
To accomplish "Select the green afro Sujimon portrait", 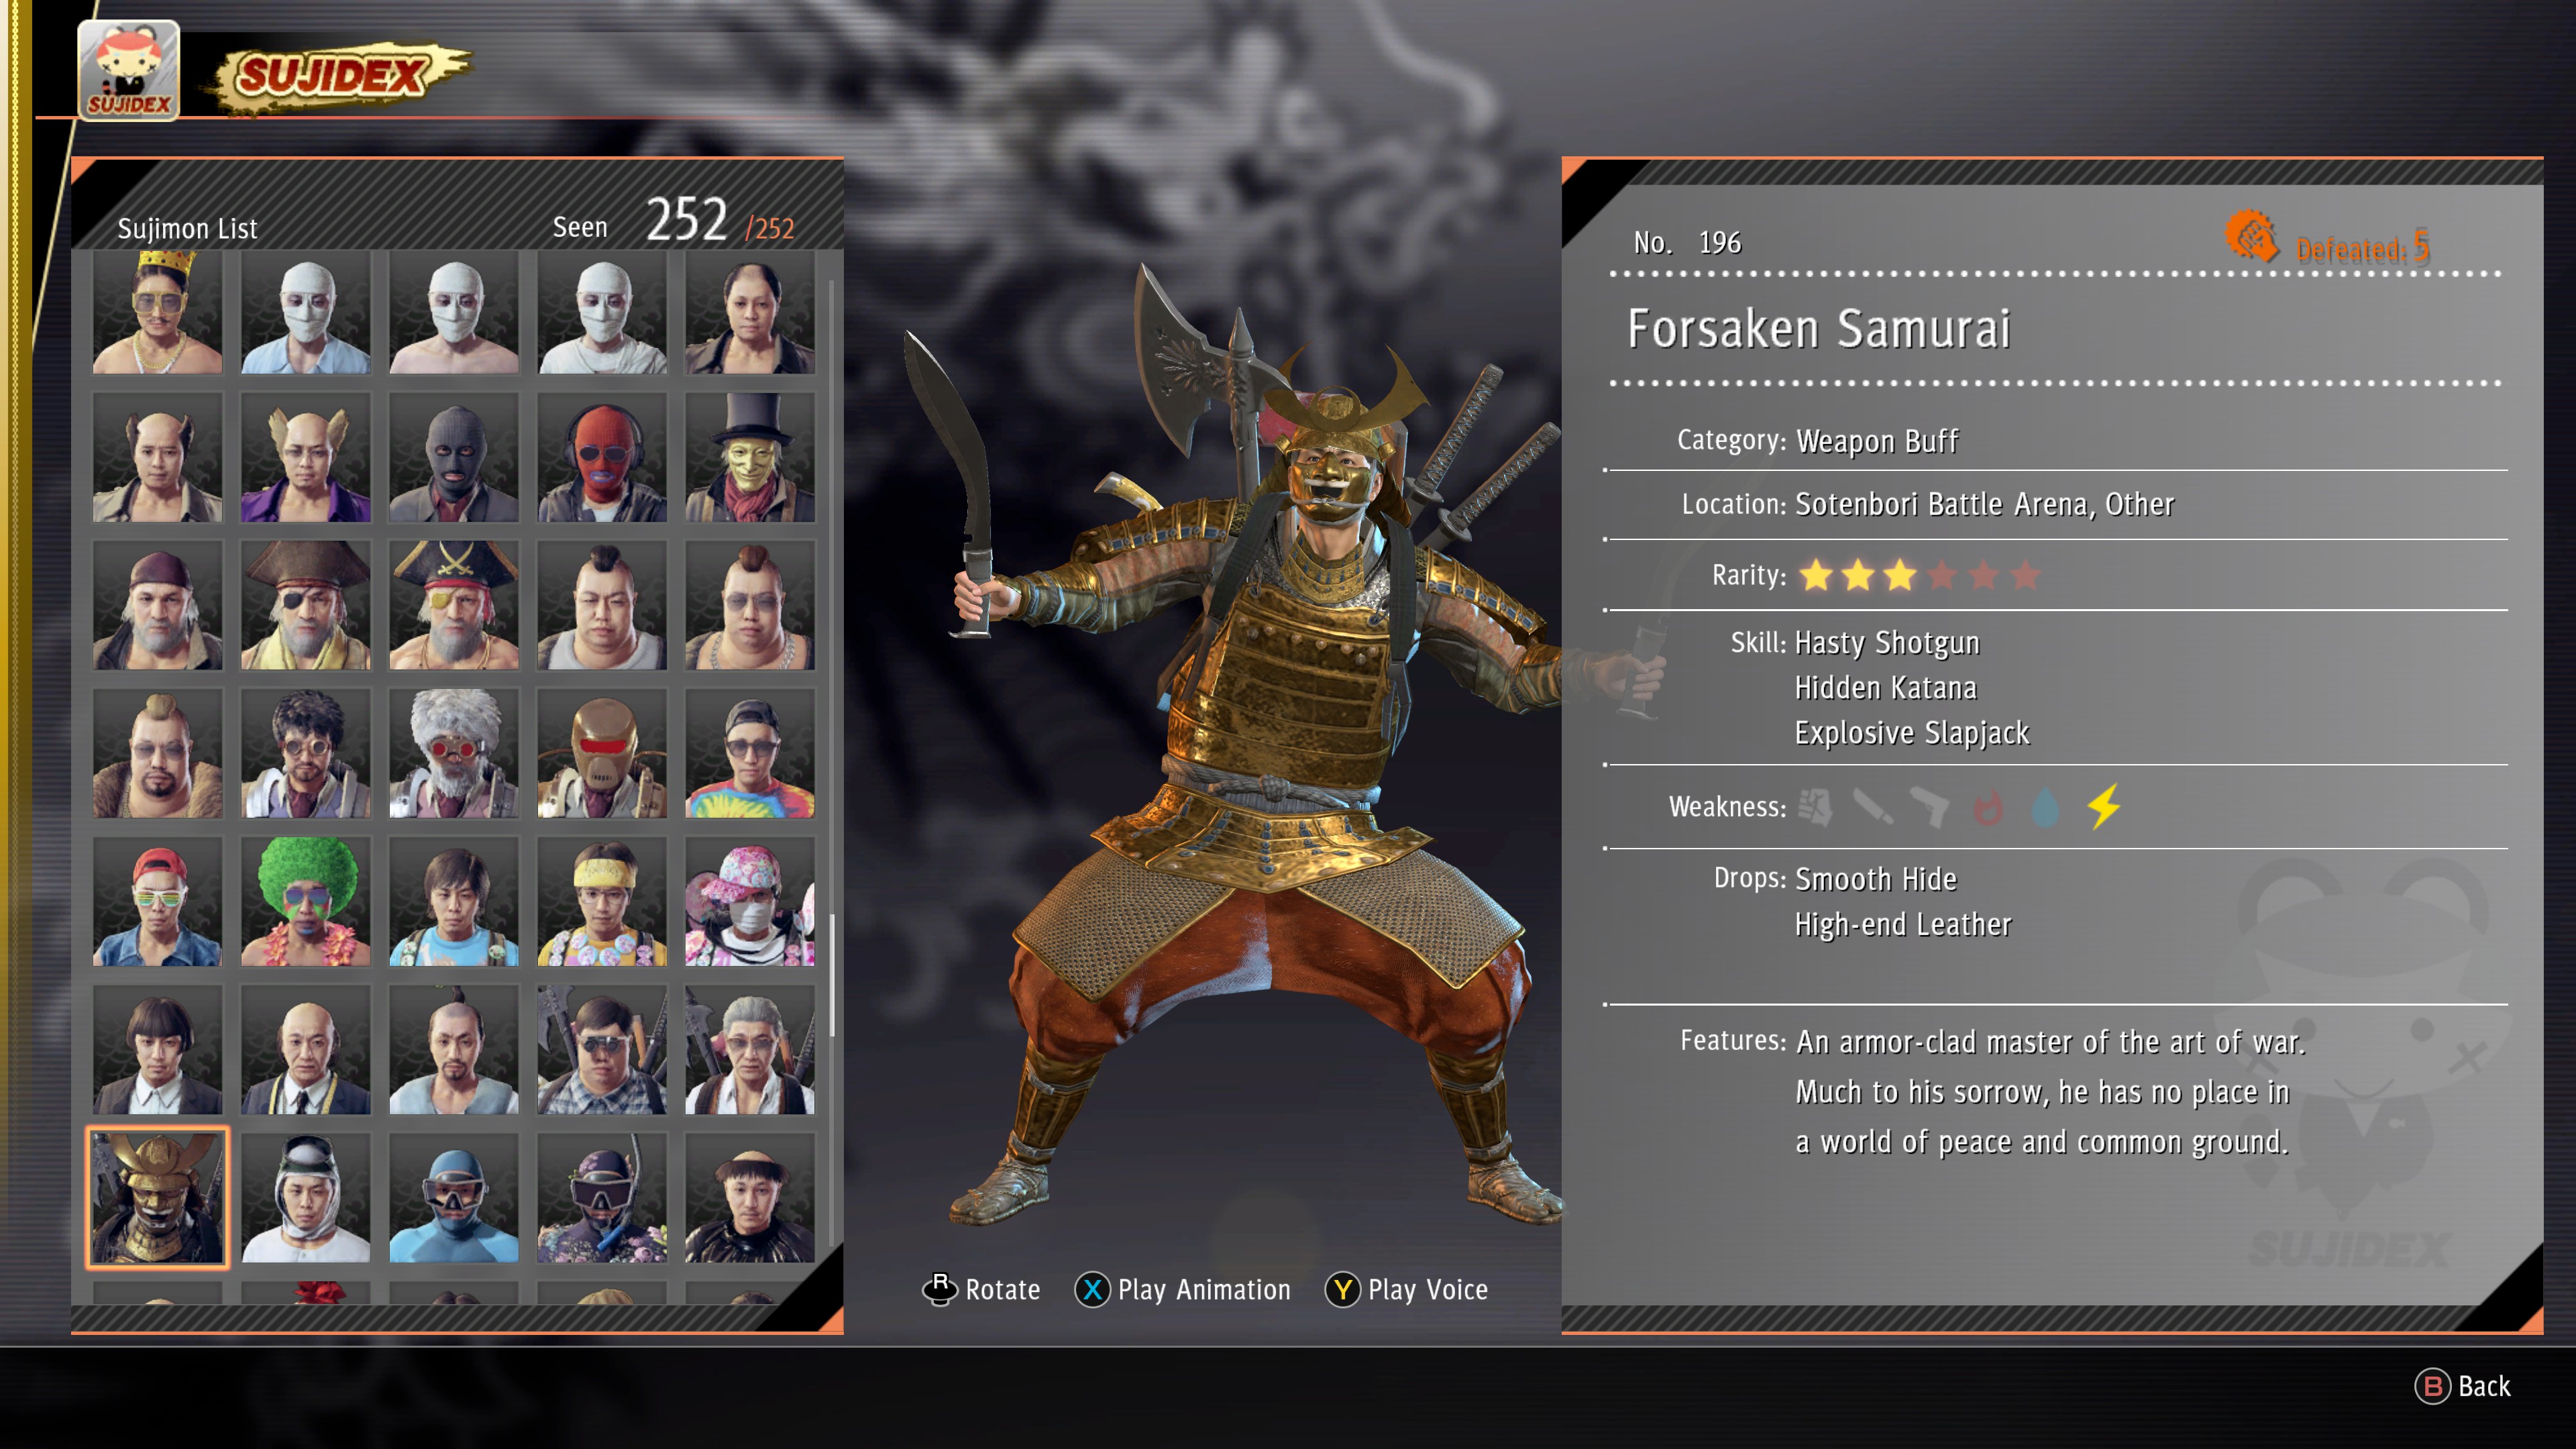I will [x=306, y=902].
